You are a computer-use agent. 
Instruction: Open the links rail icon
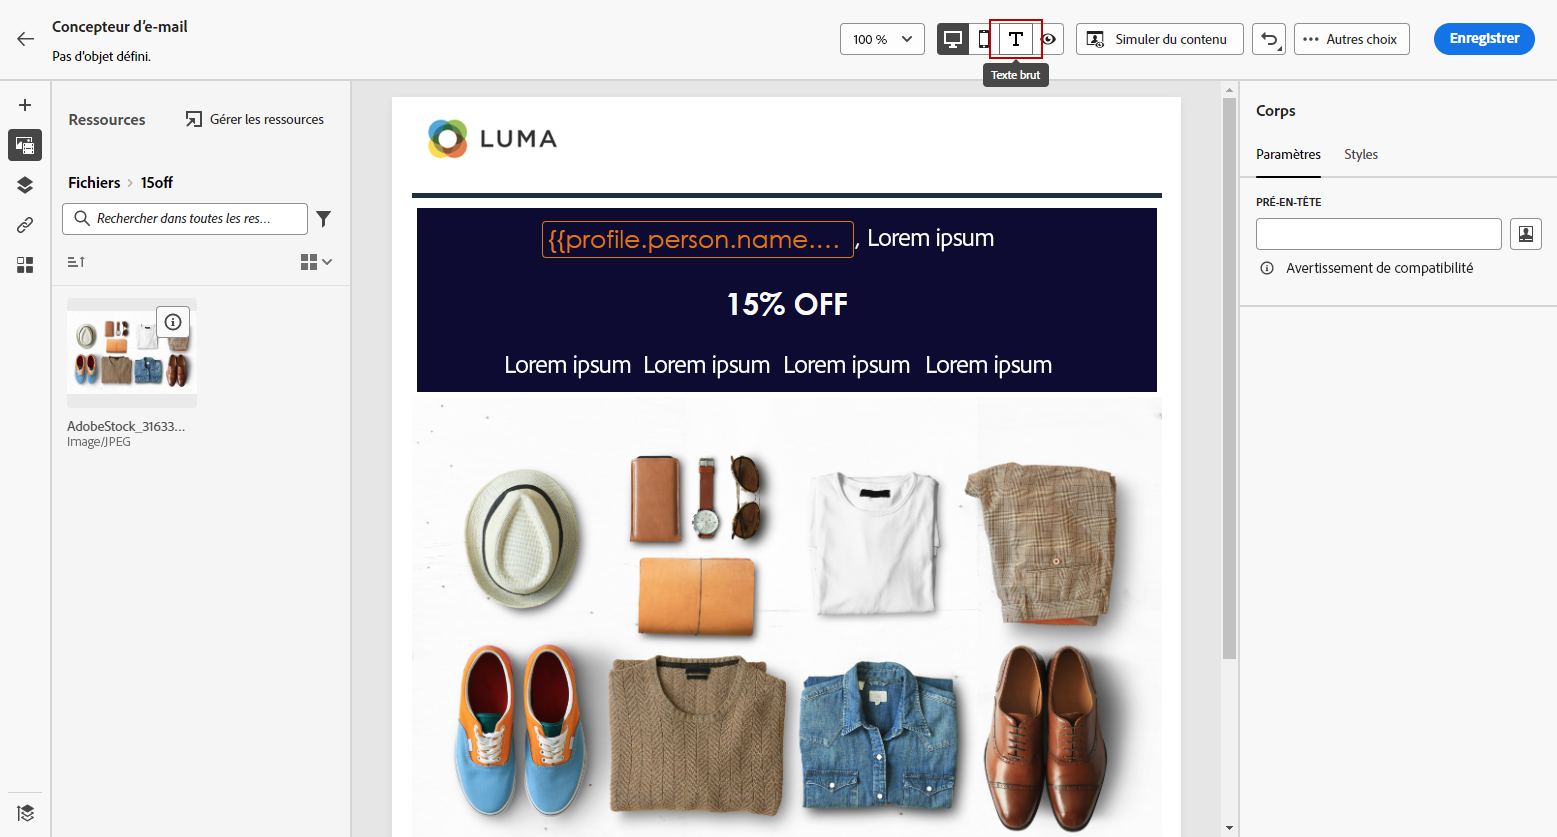[x=25, y=225]
